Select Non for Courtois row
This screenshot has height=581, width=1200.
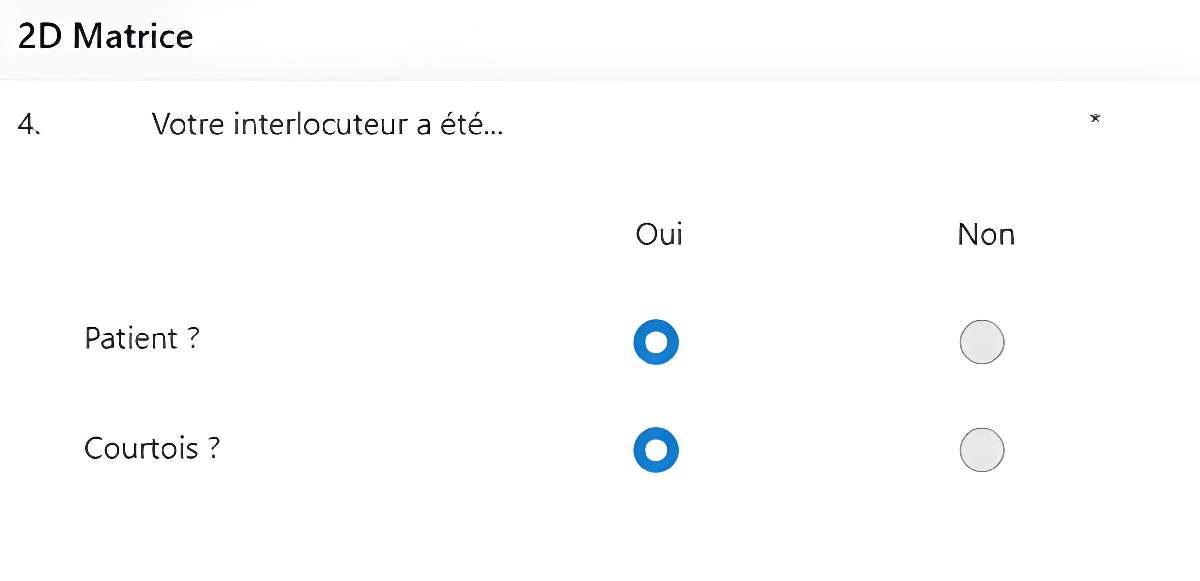click(x=981, y=450)
